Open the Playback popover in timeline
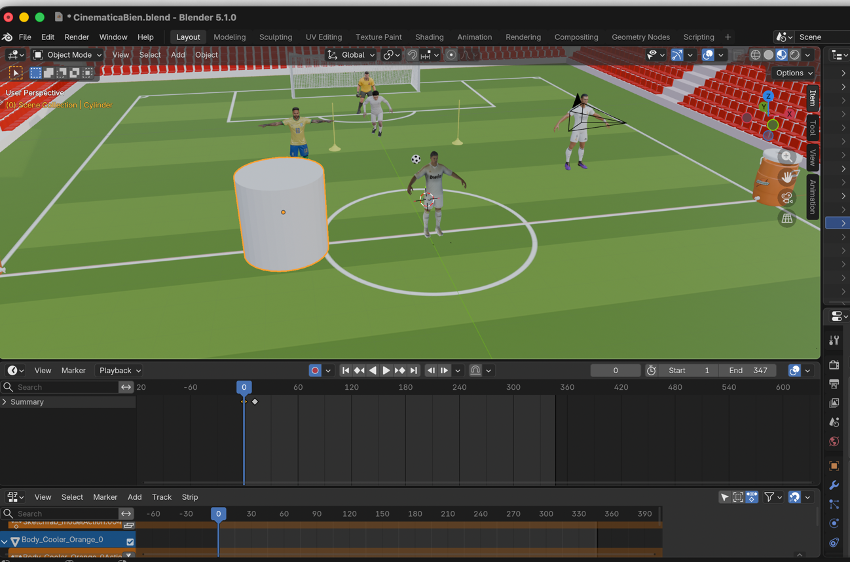 [119, 370]
